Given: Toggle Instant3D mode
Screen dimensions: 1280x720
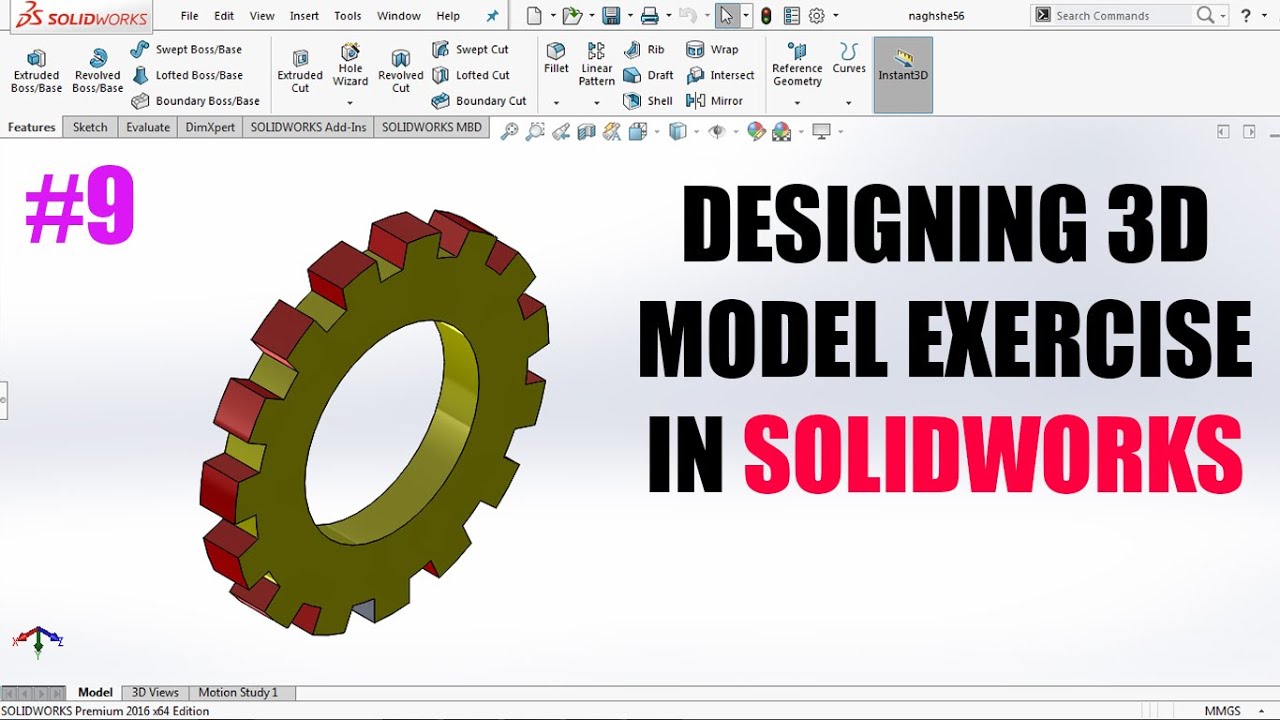Looking at the screenshot, I should tap(903, 75).
